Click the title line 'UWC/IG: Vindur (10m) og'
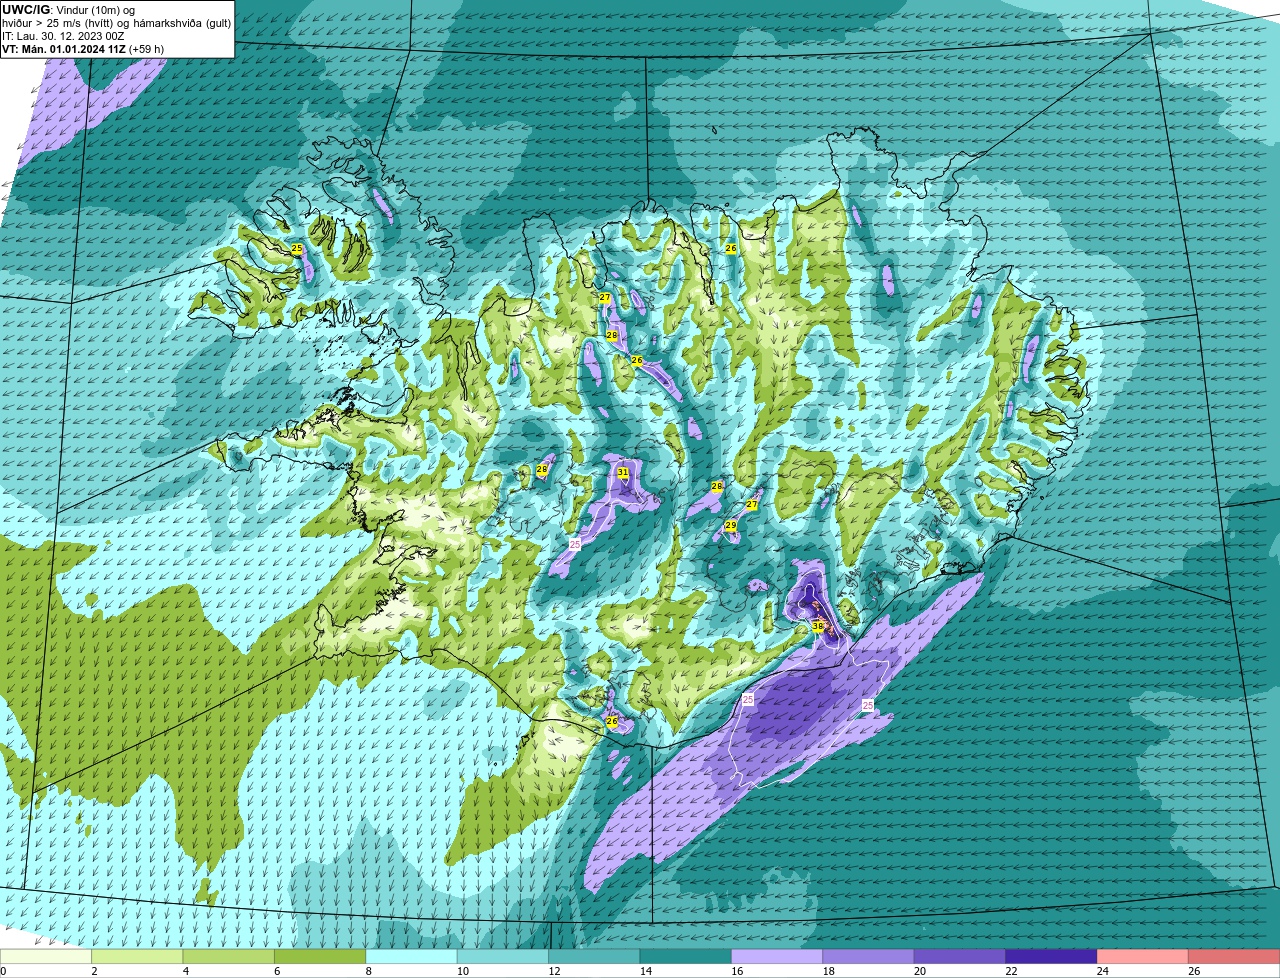1280x978 pixels. [x=68, y=9]
